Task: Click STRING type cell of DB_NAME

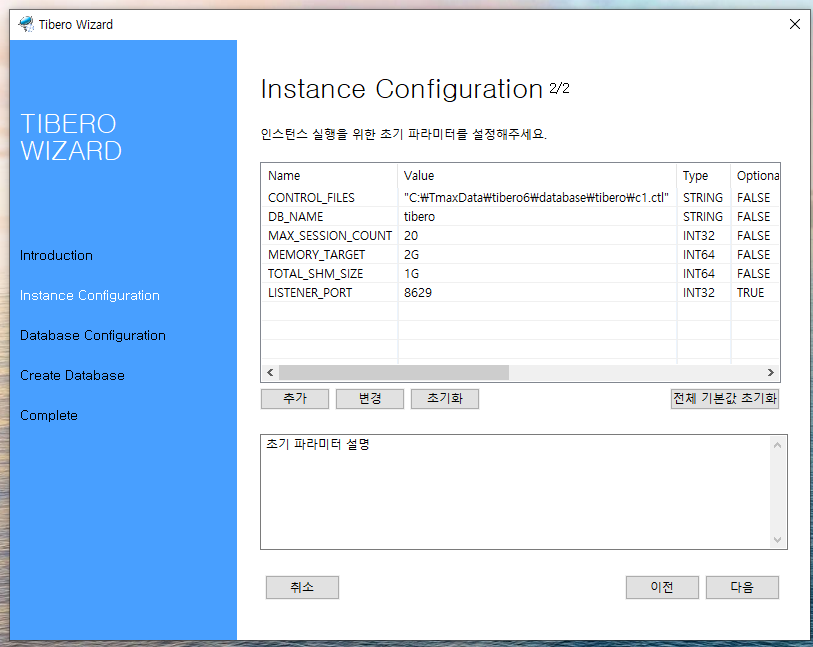Action: pyautogui.click(x=703, y=217)
